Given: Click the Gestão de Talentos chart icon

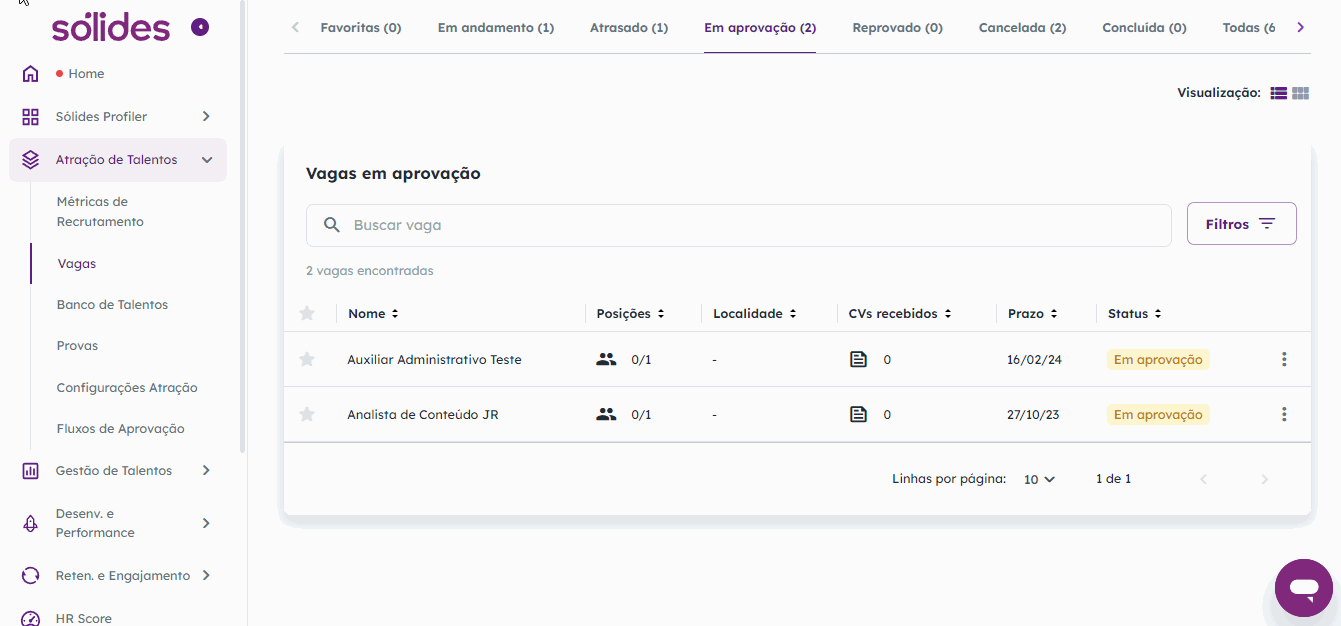Looking at the screenshot, I should (x=31, y=471).
